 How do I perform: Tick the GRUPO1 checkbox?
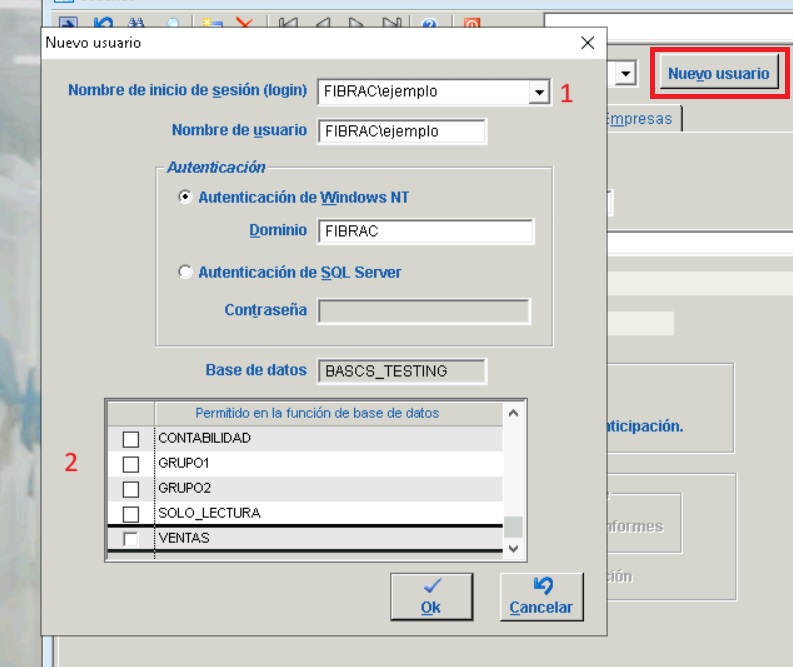tap(130, 464)
